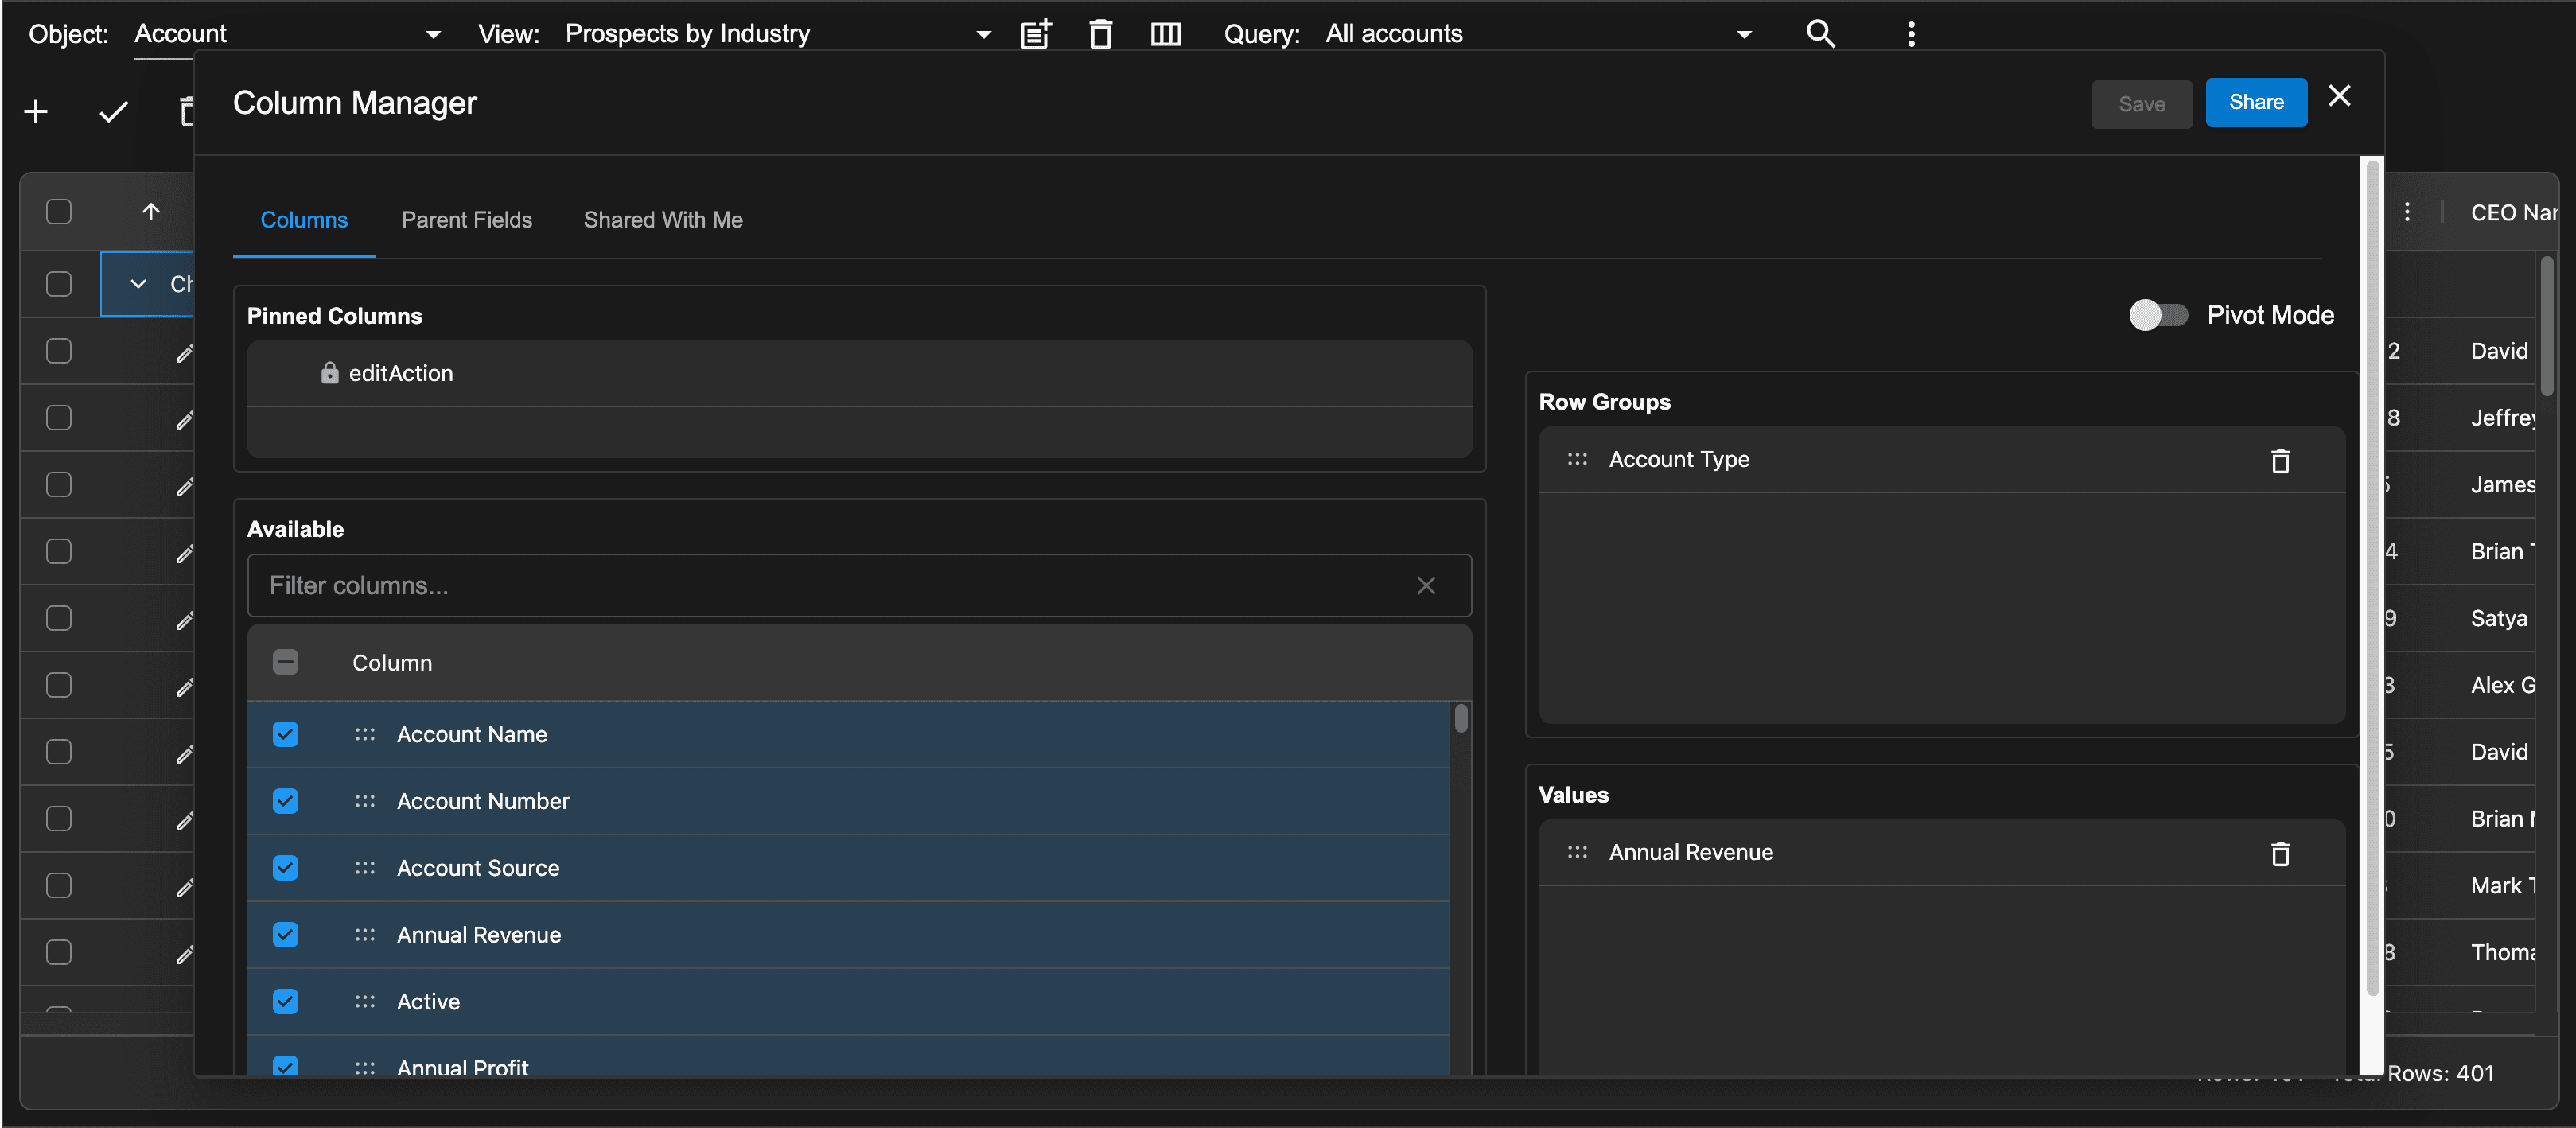Click the Share button
2576x1128 pixels.
2255,103
